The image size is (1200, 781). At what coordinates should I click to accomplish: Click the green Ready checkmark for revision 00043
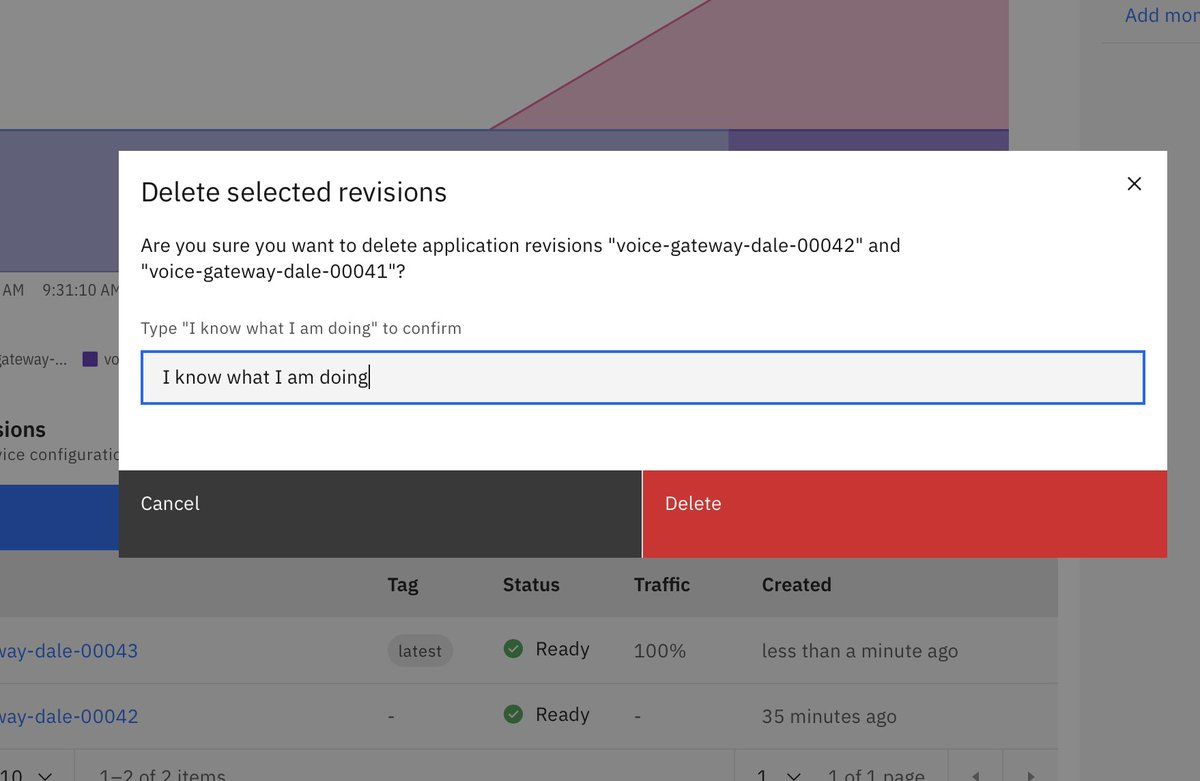[x=513, y=650]
